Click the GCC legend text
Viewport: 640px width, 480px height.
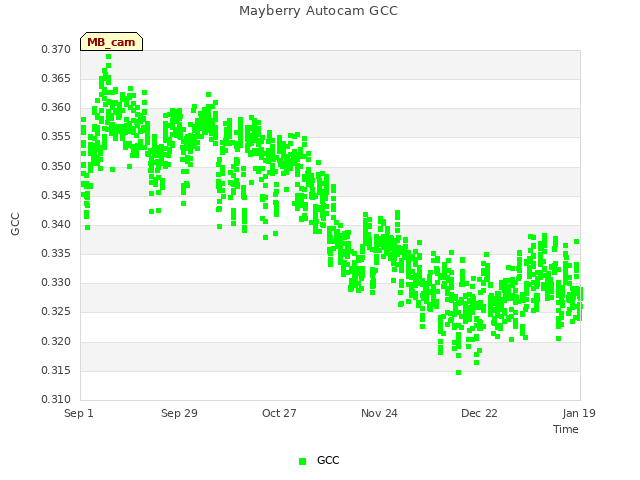tap(328, 460)
